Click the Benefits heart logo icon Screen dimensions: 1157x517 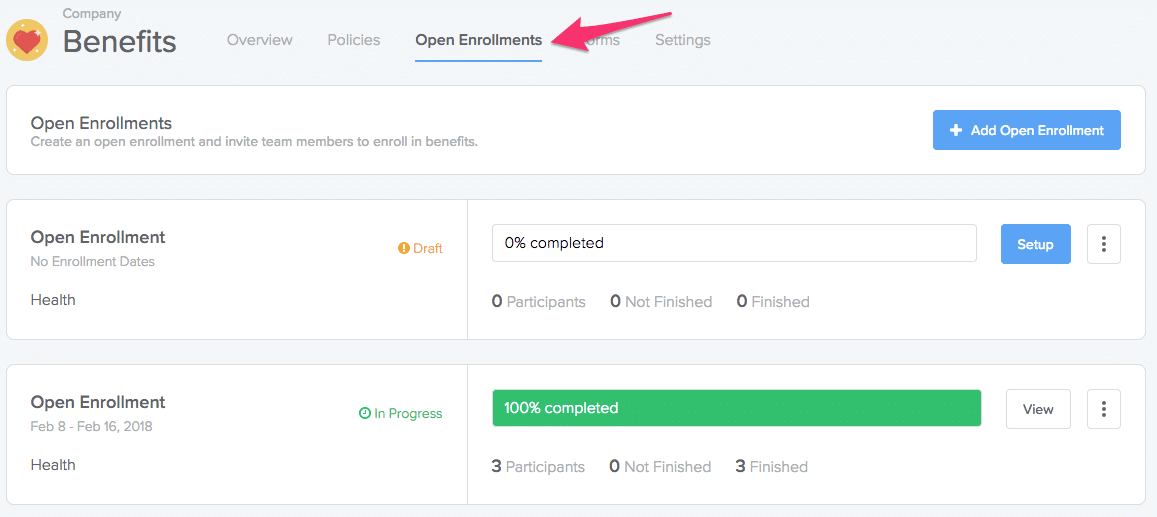(x=27, y=40)
